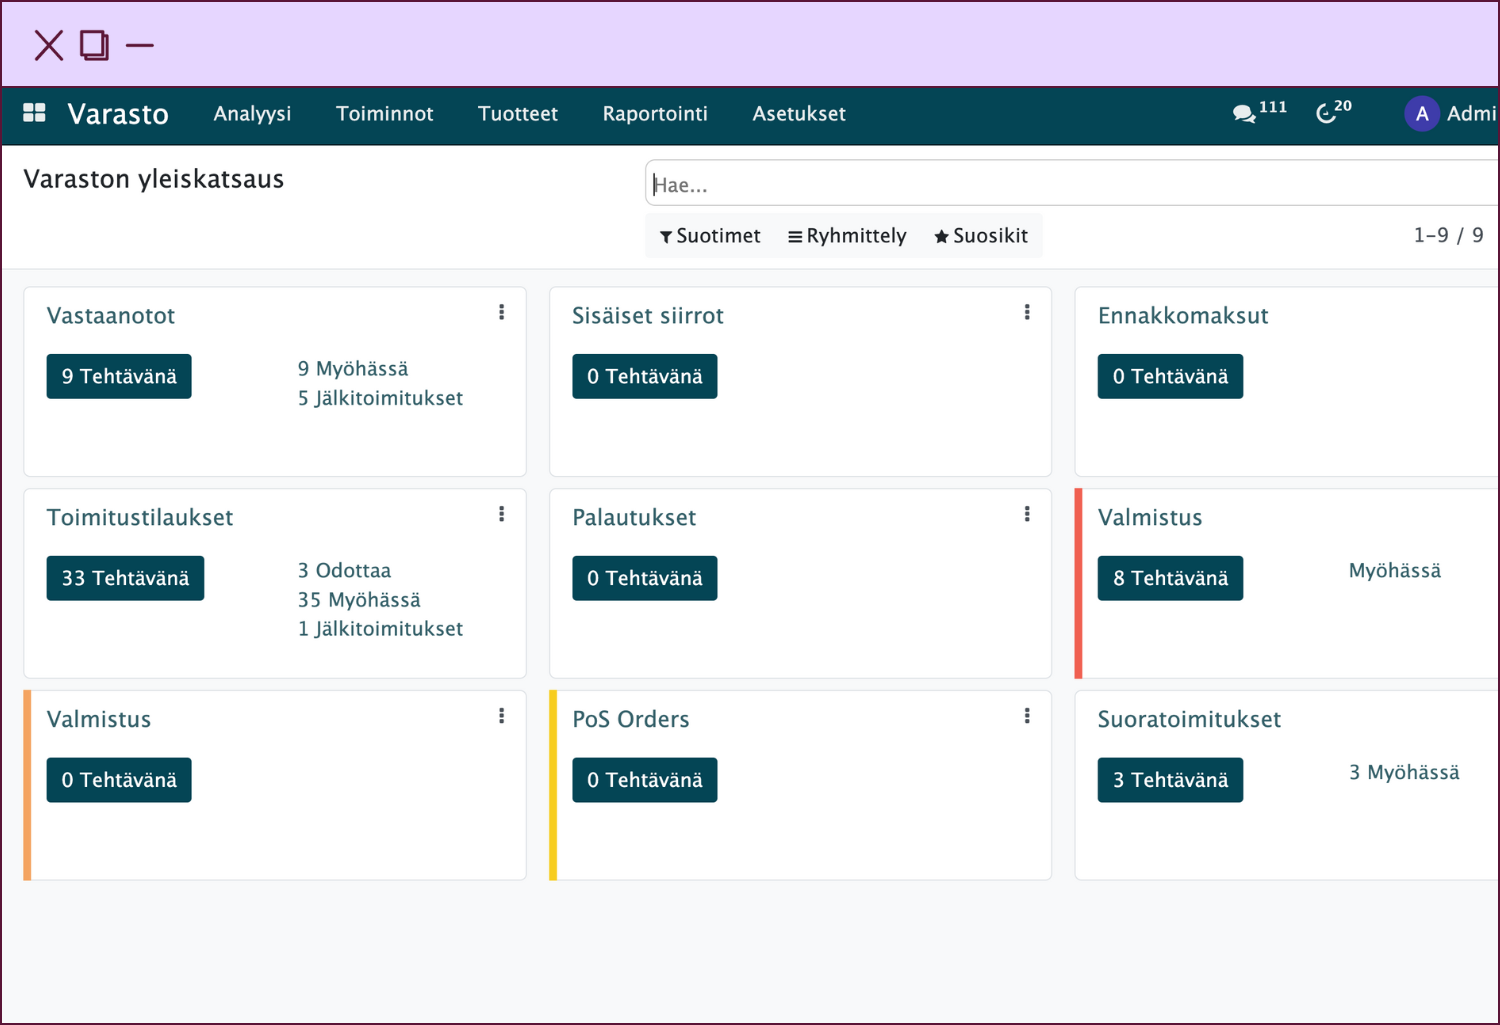Open the Asetukset menu
The image size is (1500, 1025).
[798, 114]
